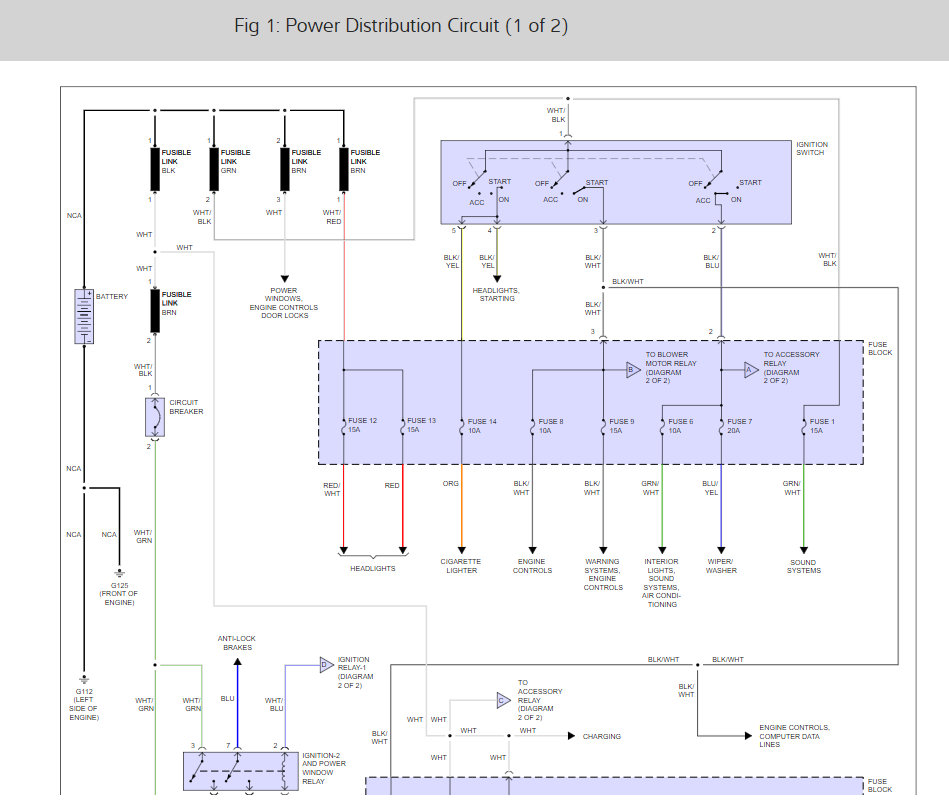Click 'IGNITION-2 AND POWER WINDOW RELAY' label
This screenshot has height=809, width=949.
[x=324, y=768]
